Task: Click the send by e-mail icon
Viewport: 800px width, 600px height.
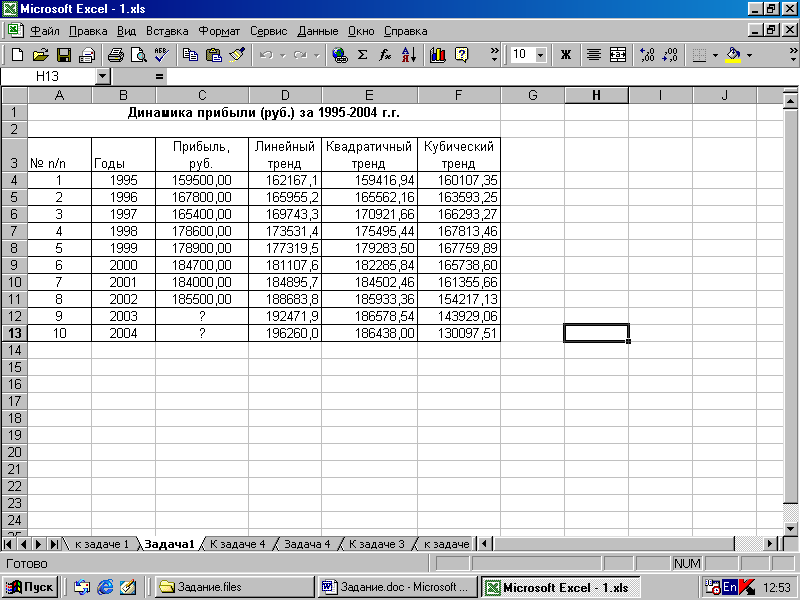Action: (x=87, y=55)
